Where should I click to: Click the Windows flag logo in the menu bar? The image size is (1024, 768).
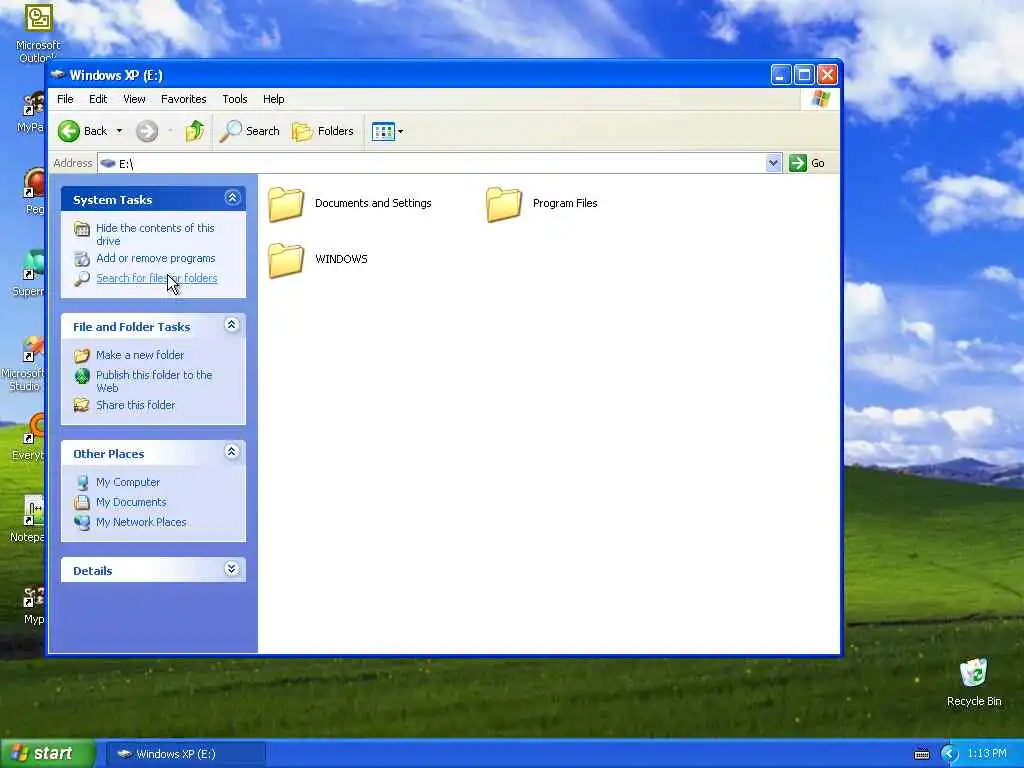pos(820,99)
